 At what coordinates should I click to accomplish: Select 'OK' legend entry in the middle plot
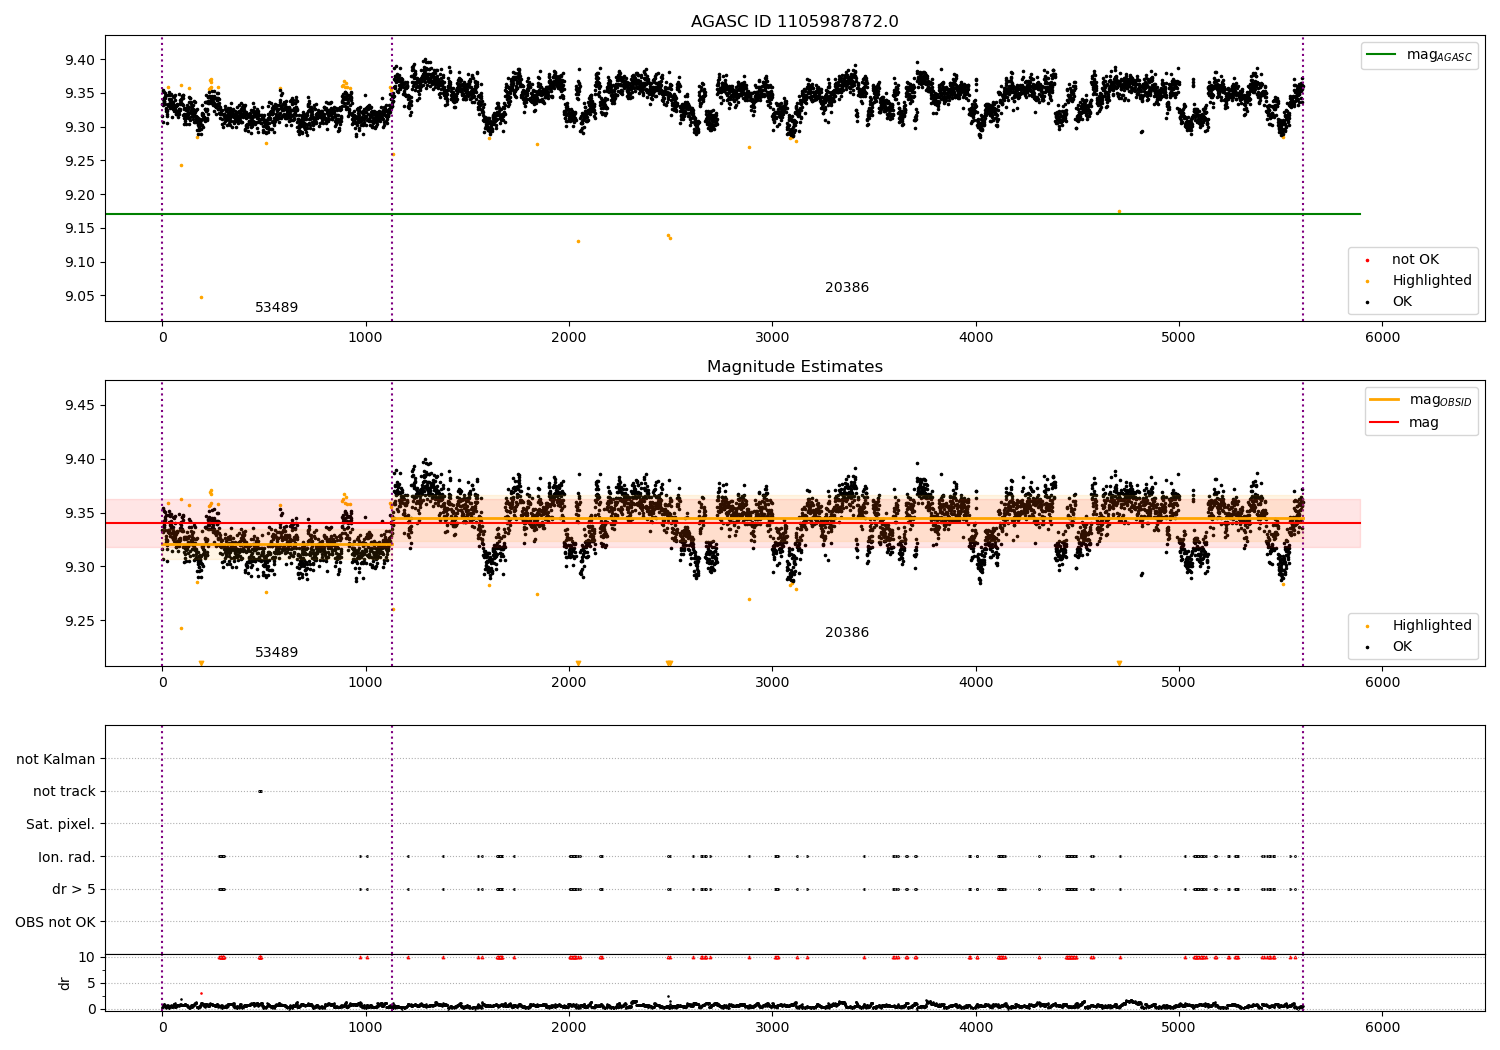(1402, 647)
